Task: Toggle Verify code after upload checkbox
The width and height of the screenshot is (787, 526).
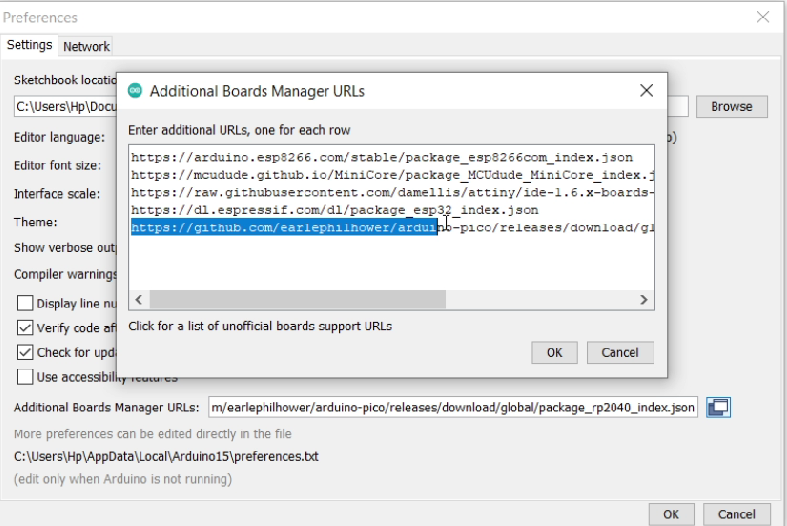Action: coord(25,328)
